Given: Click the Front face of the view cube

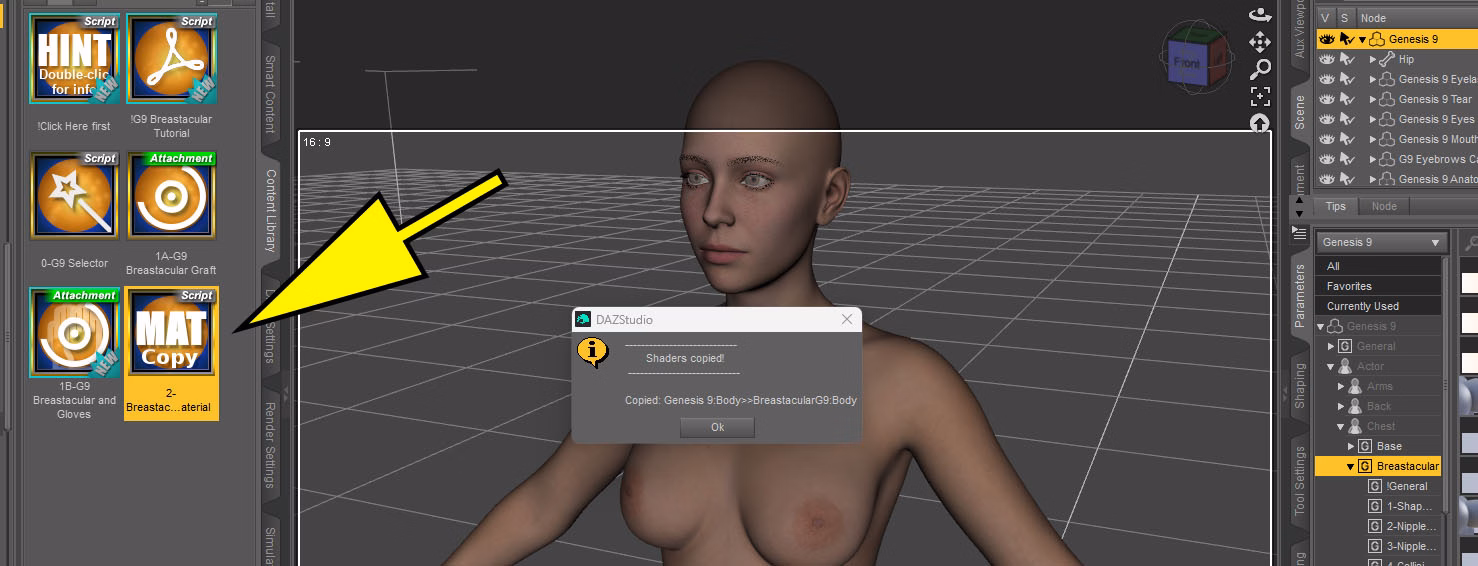Looking at the screenshot, I should click(x=1187, y=64).
